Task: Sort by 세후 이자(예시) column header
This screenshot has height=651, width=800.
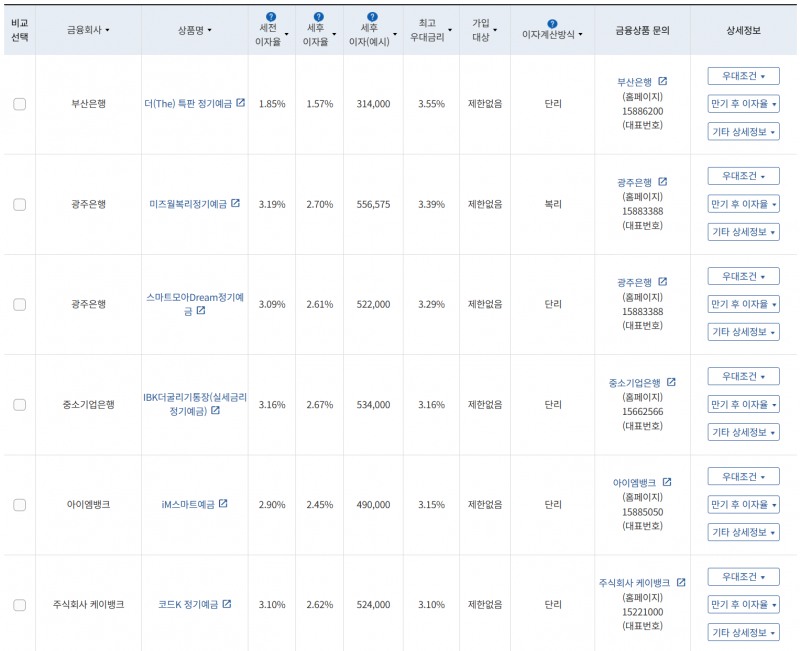Action: [x=372, y=35]
